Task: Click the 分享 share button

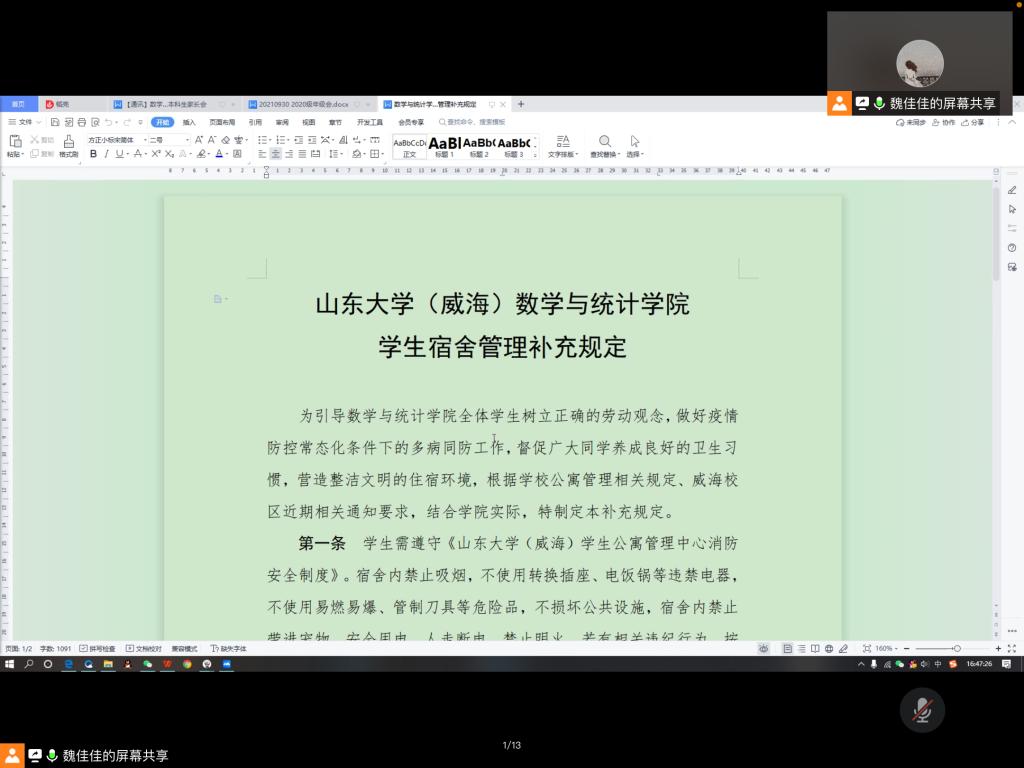Action: [973, 122]
